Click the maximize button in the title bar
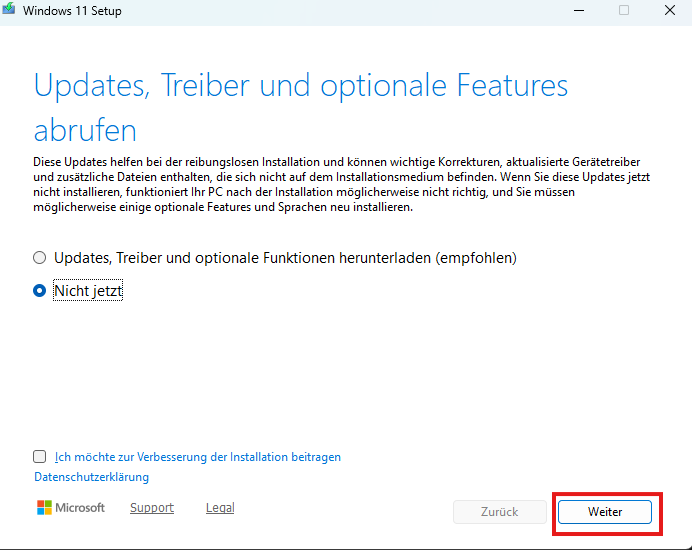 (x=624, y=10)
